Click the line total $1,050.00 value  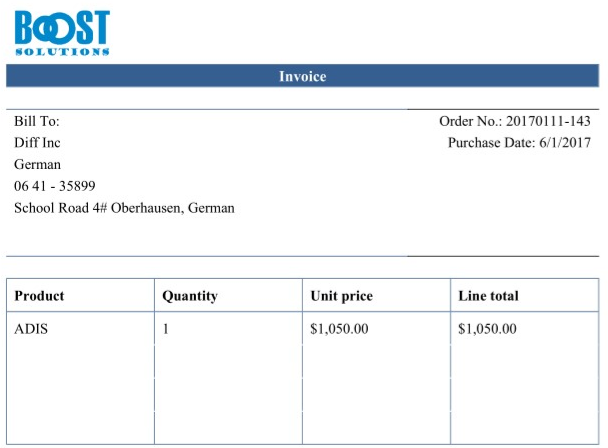pos(487,329)
